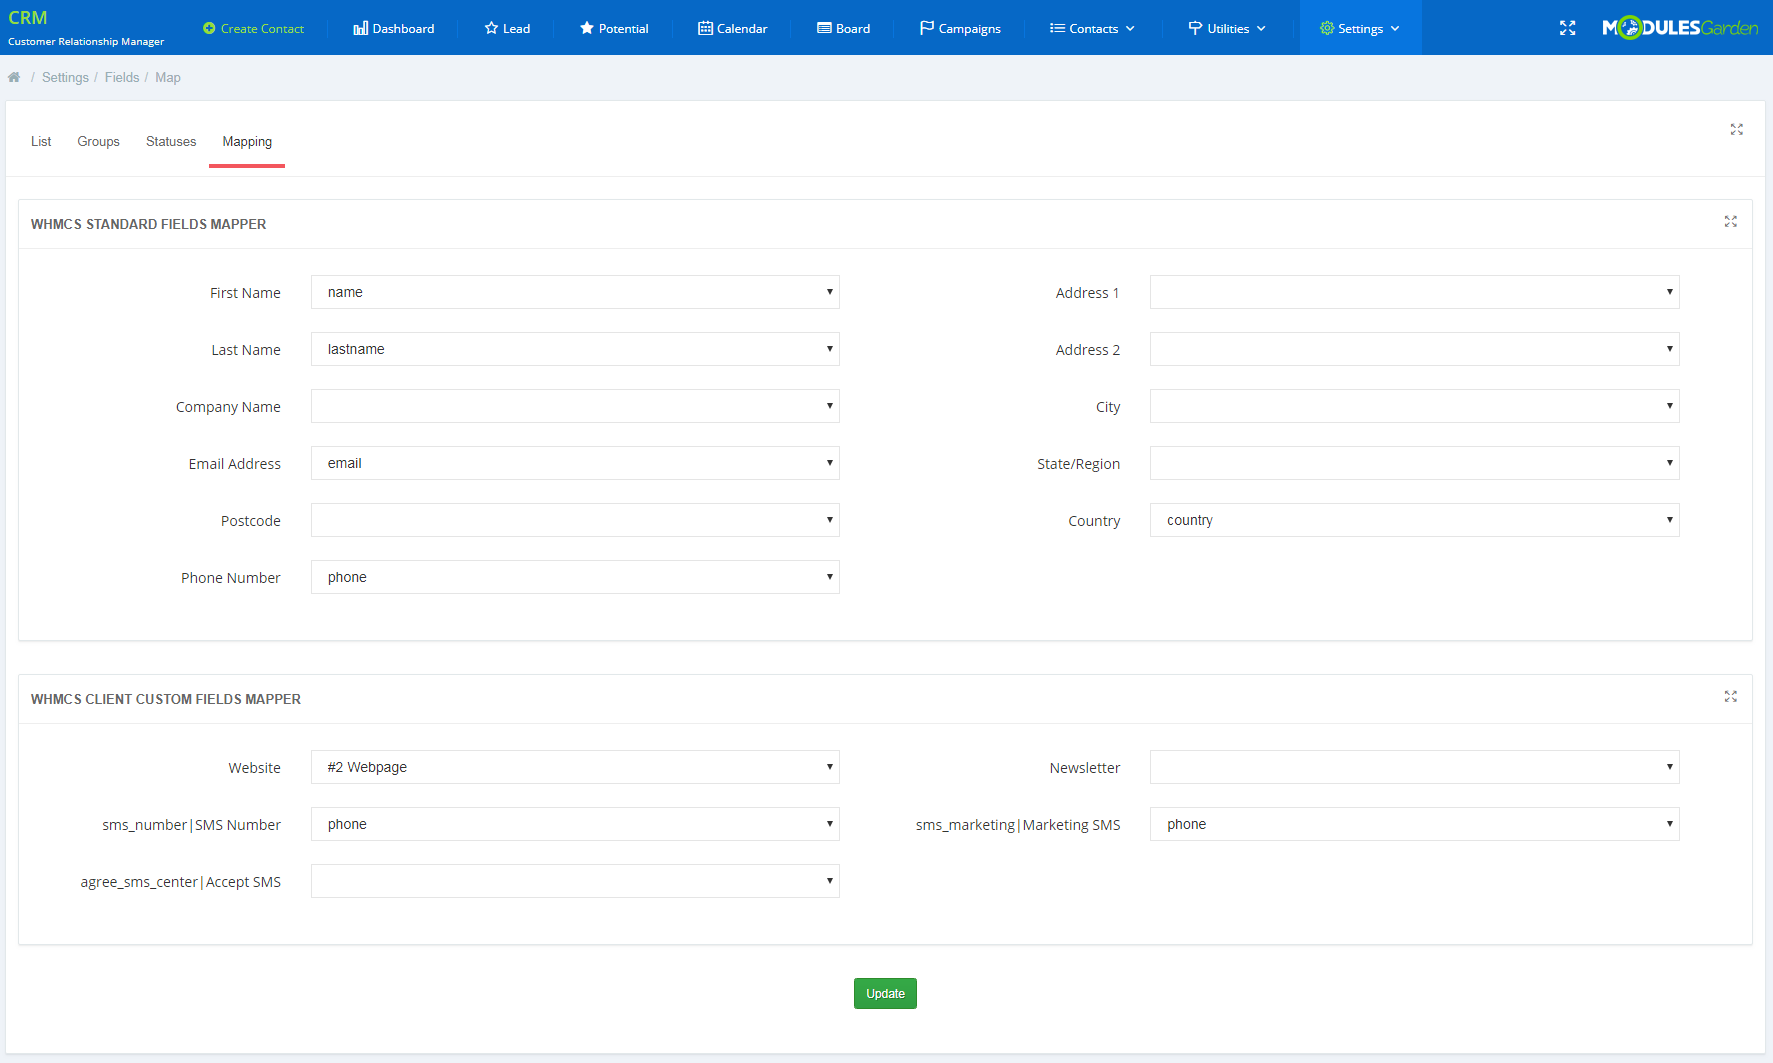Switch to the Groups tab

(x=98, y=141)
